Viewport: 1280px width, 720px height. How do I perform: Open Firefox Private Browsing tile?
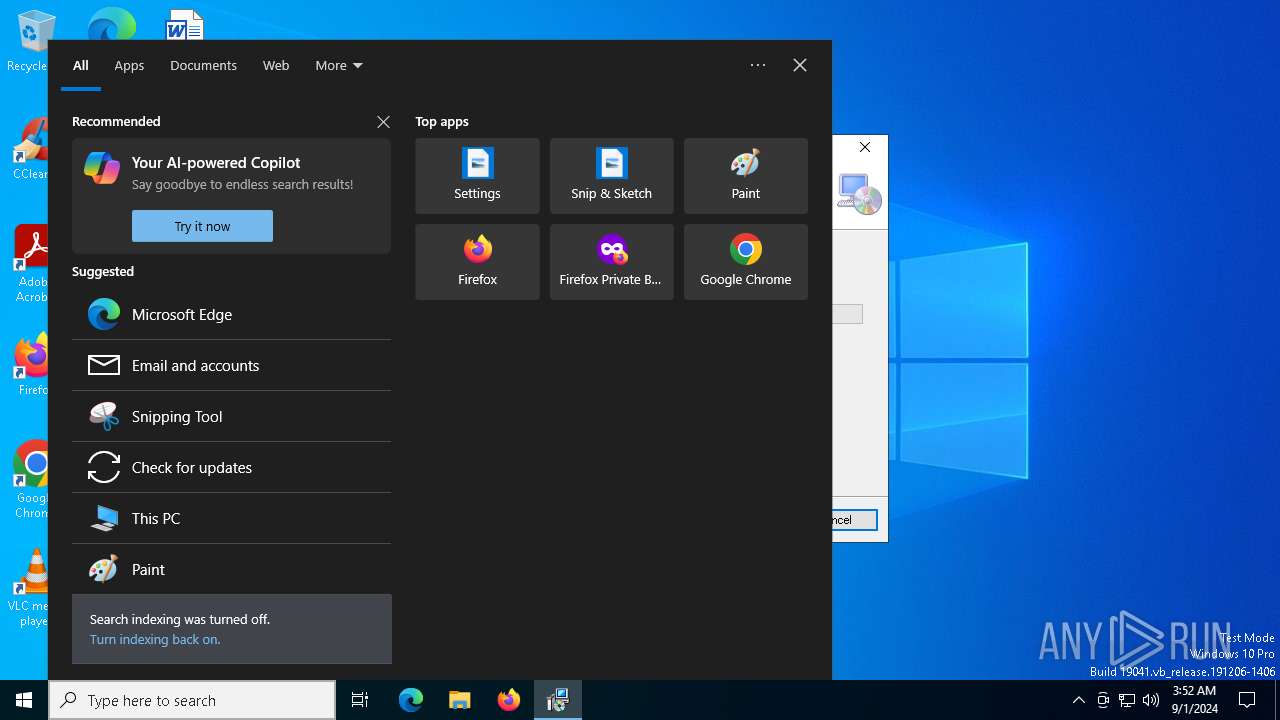click(x=611, y=262)
